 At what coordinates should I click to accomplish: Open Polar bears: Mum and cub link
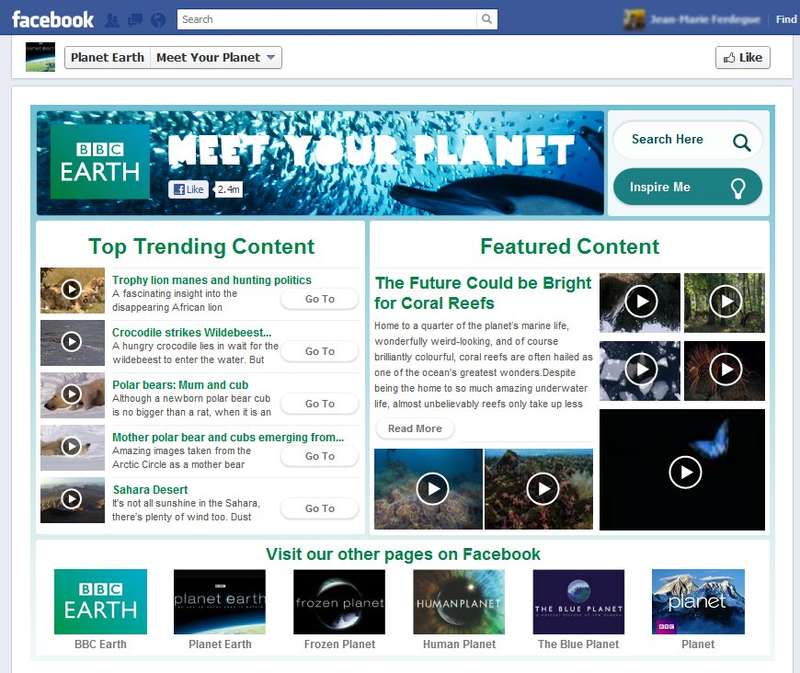180,385
